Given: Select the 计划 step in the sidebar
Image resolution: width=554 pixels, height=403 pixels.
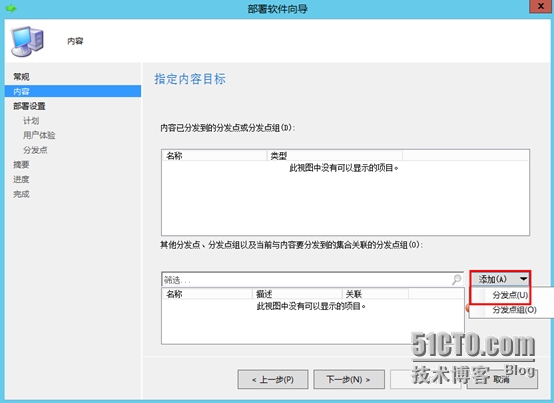Looking at the screenshot, I should pos(31,121).
